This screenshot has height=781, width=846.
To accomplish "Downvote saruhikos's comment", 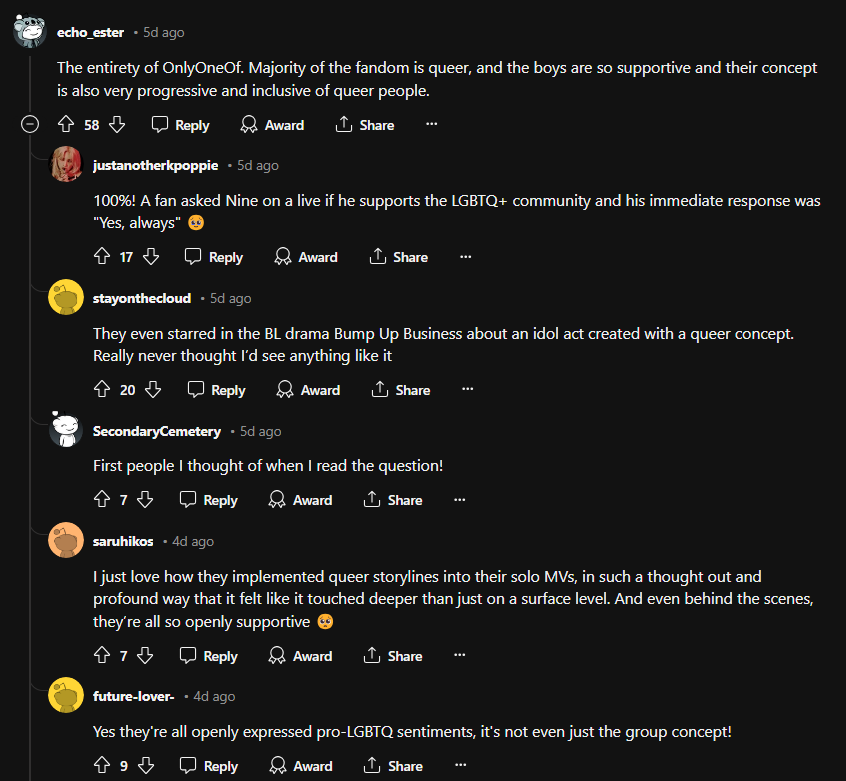I will pyautogui.click(x=144, y=656).
